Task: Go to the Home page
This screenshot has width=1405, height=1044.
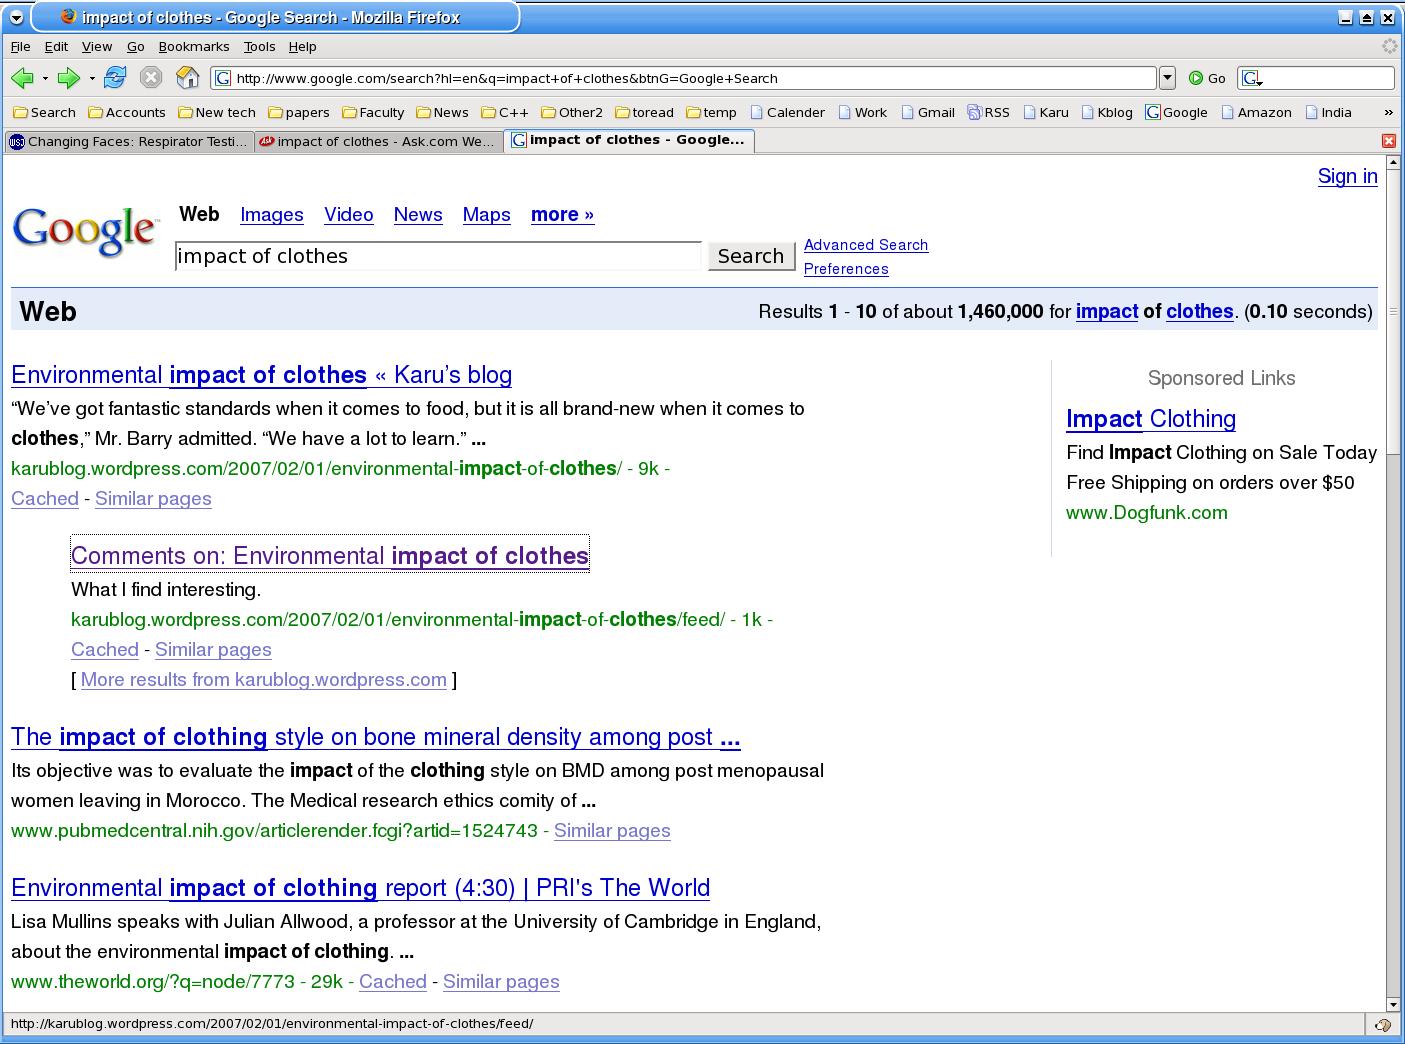Action: pyautogui.click(x=187, y=78)
